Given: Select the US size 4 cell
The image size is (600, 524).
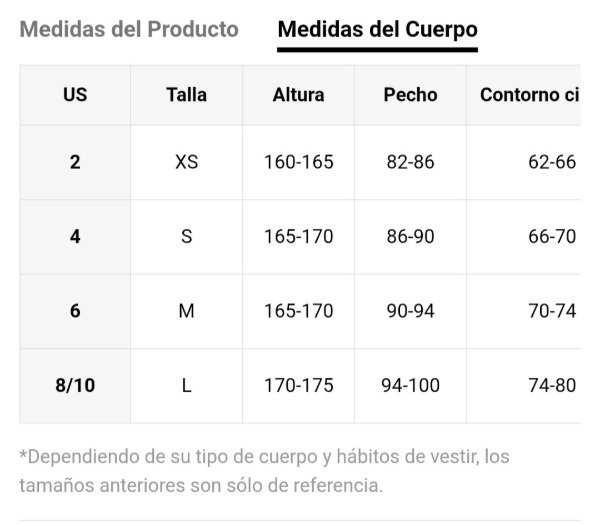Looking at the screenshot, I should 75,237.
